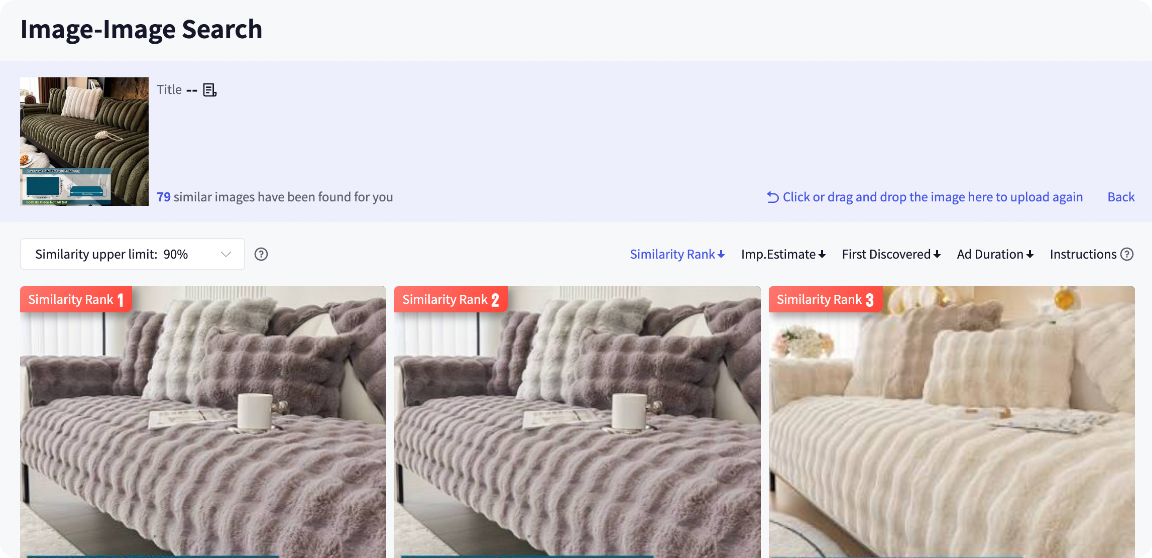Expand the dropdown chevron next to 90%
Image resolution: width=1152 pixels, height=558 pixels.
(x=226, y=254)
